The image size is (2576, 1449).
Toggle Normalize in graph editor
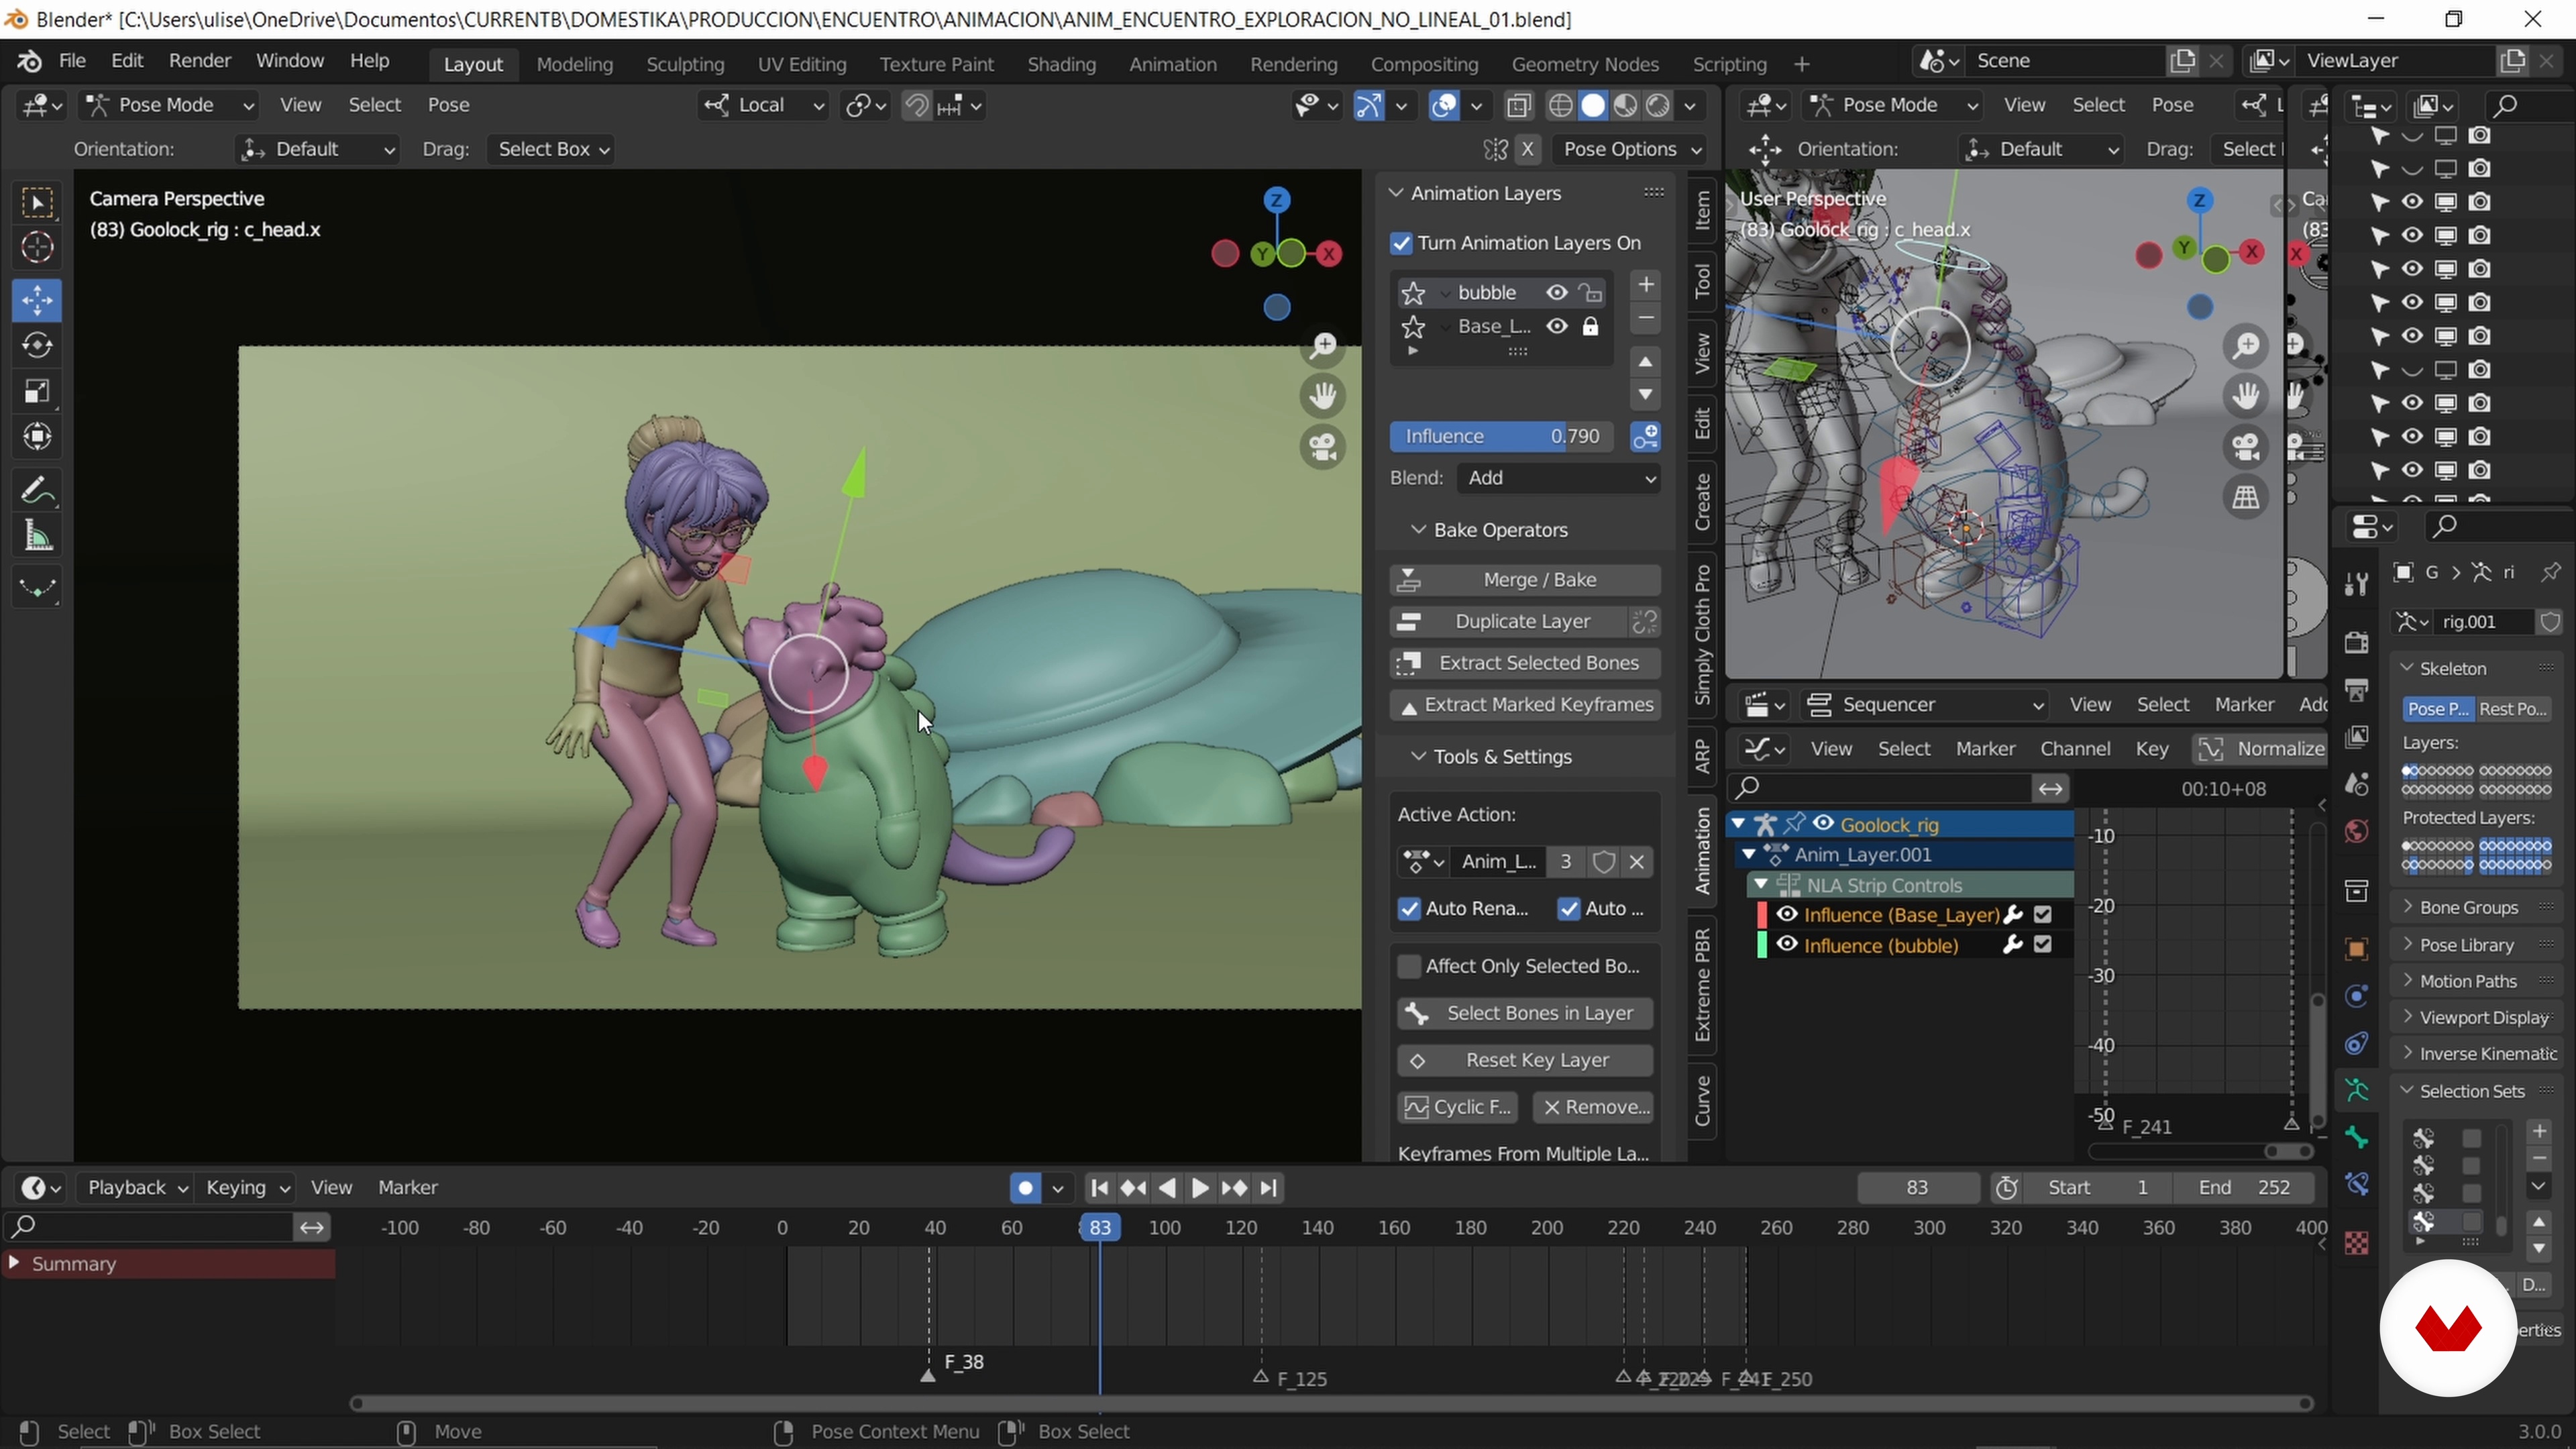(2259, 749)
